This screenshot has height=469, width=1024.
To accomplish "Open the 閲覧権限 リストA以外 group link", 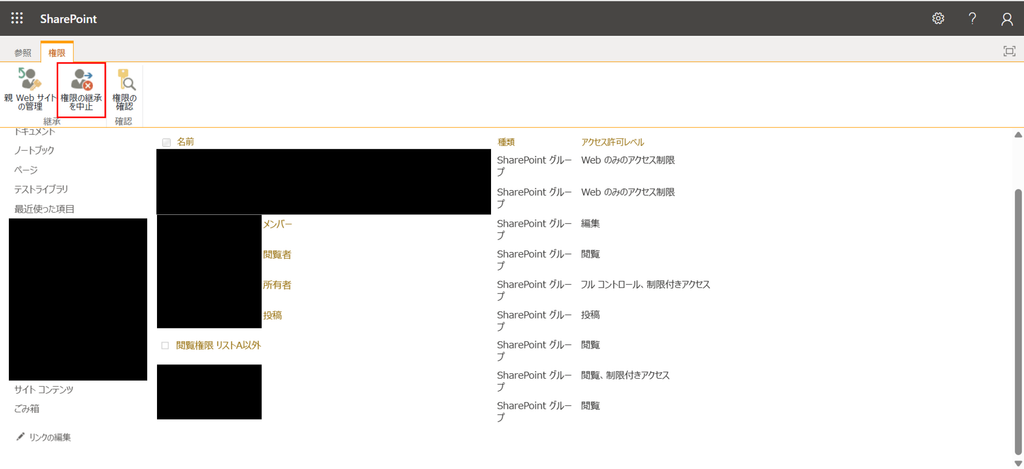I will [218, 345].
